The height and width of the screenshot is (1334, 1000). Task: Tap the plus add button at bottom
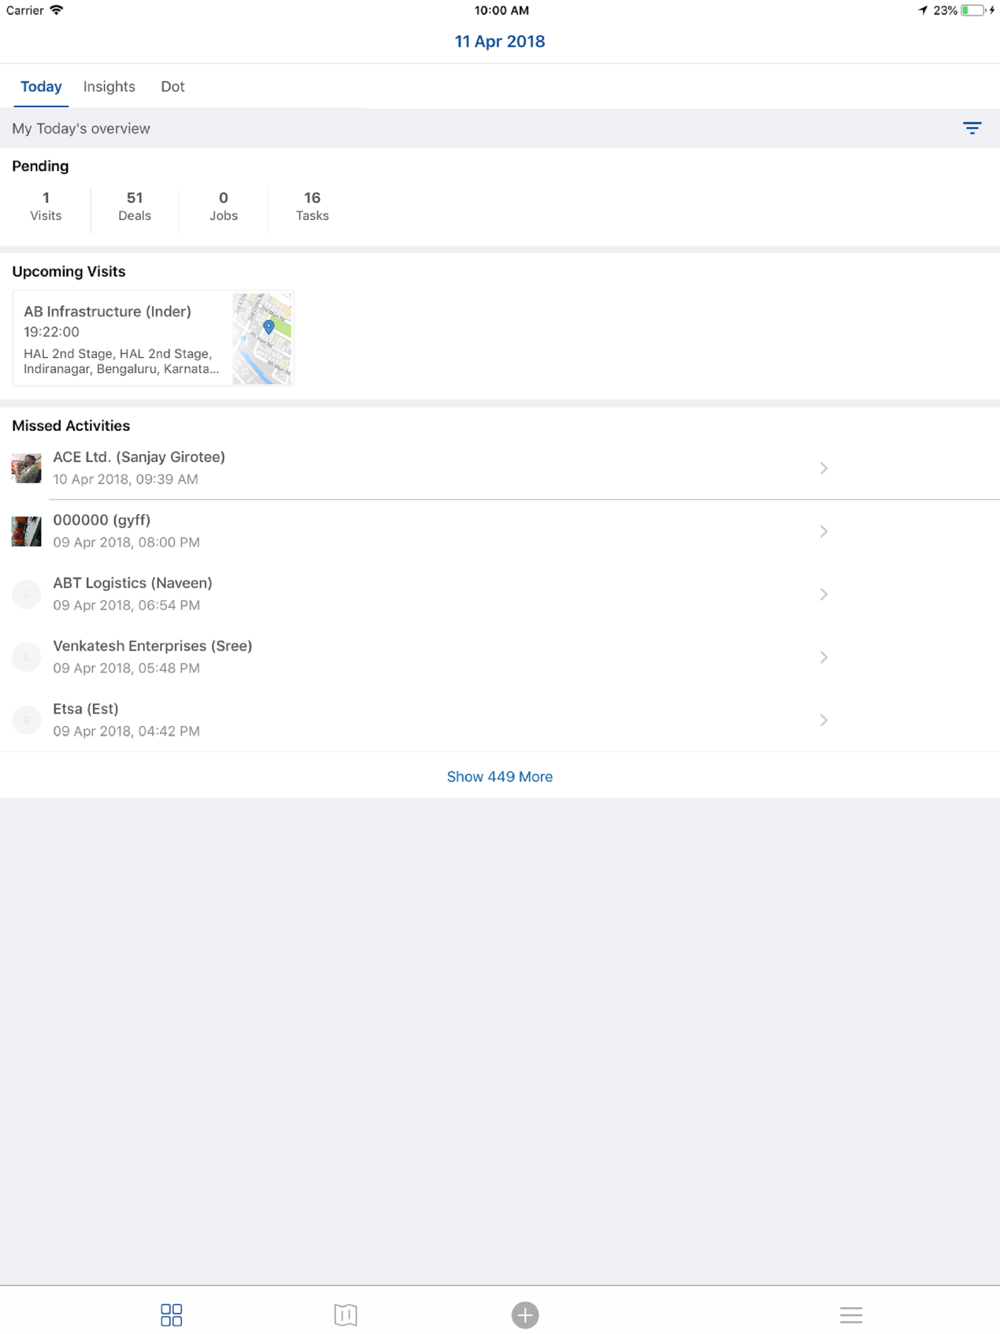tap(525, 1315)
